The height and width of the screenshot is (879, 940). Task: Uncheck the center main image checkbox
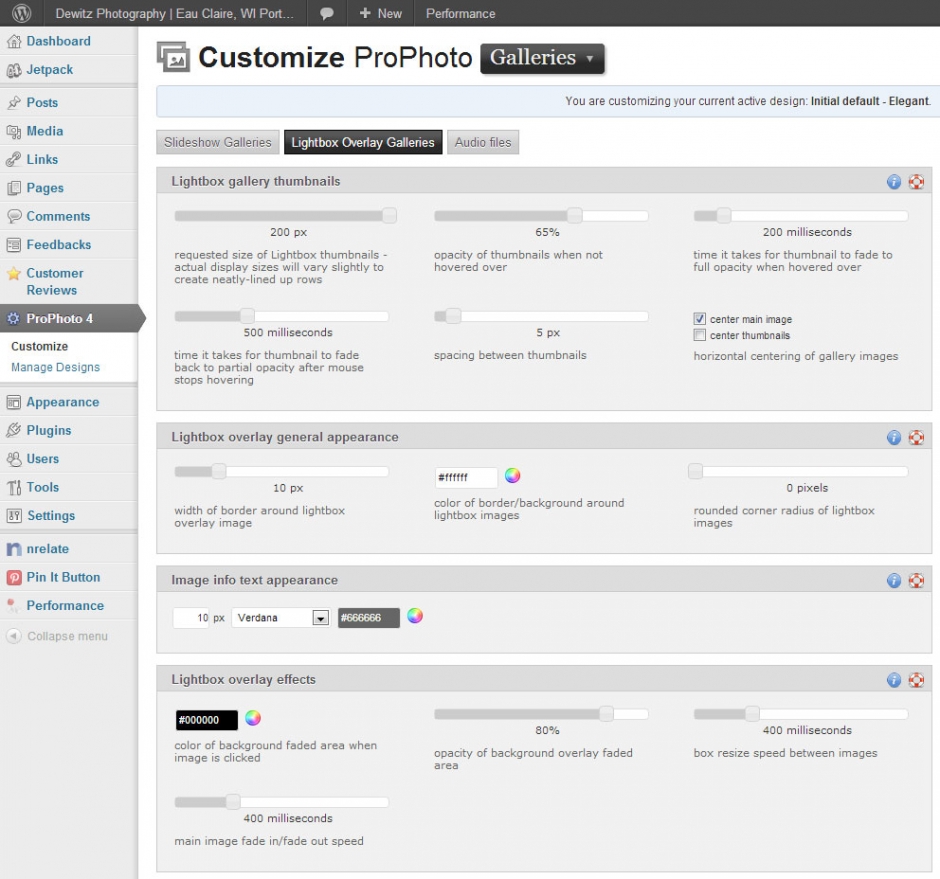pos(700,319)
